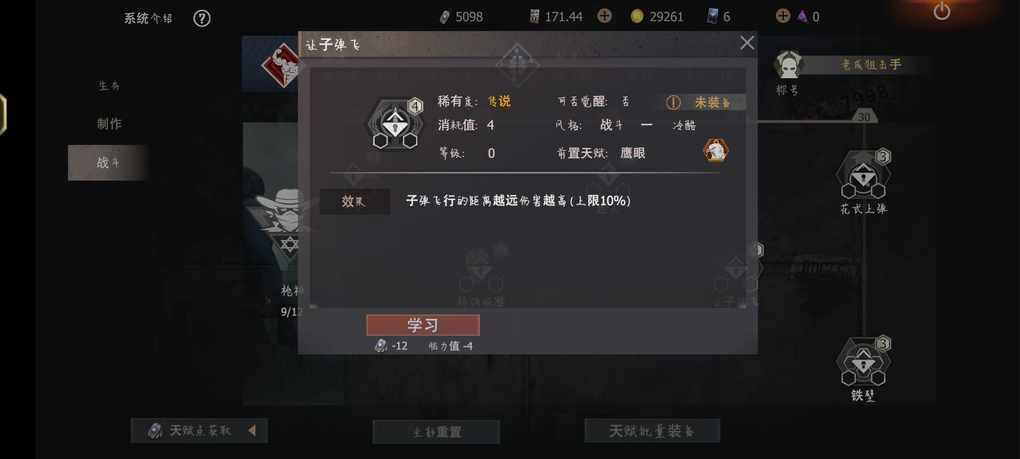The width and height of the screenshot is (1020, 459).
Task: Click the 天赋批量装备 batch equip button
Action: coord(652,431)
